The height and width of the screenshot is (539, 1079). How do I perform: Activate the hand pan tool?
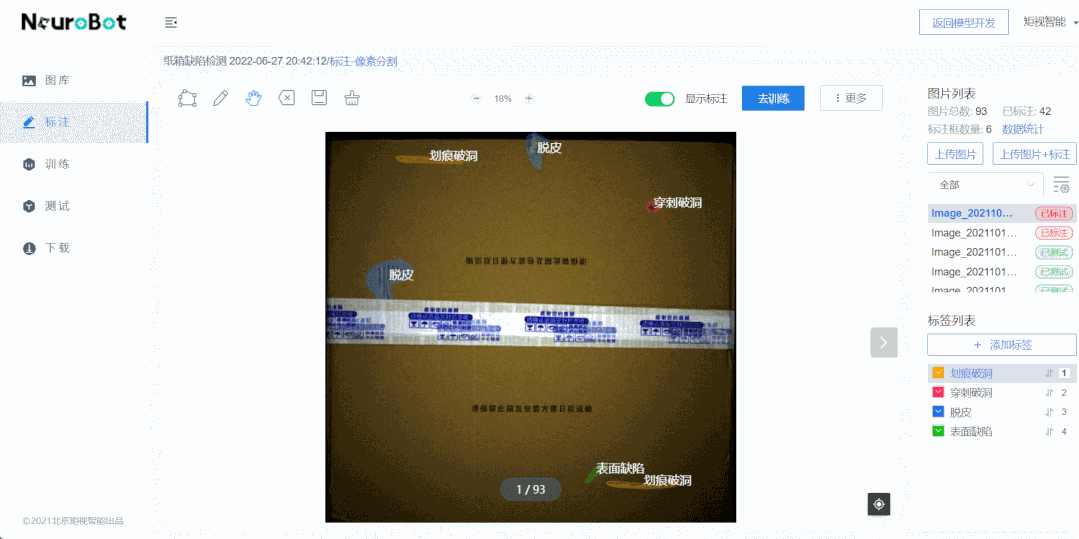click(x=253, y=98)
